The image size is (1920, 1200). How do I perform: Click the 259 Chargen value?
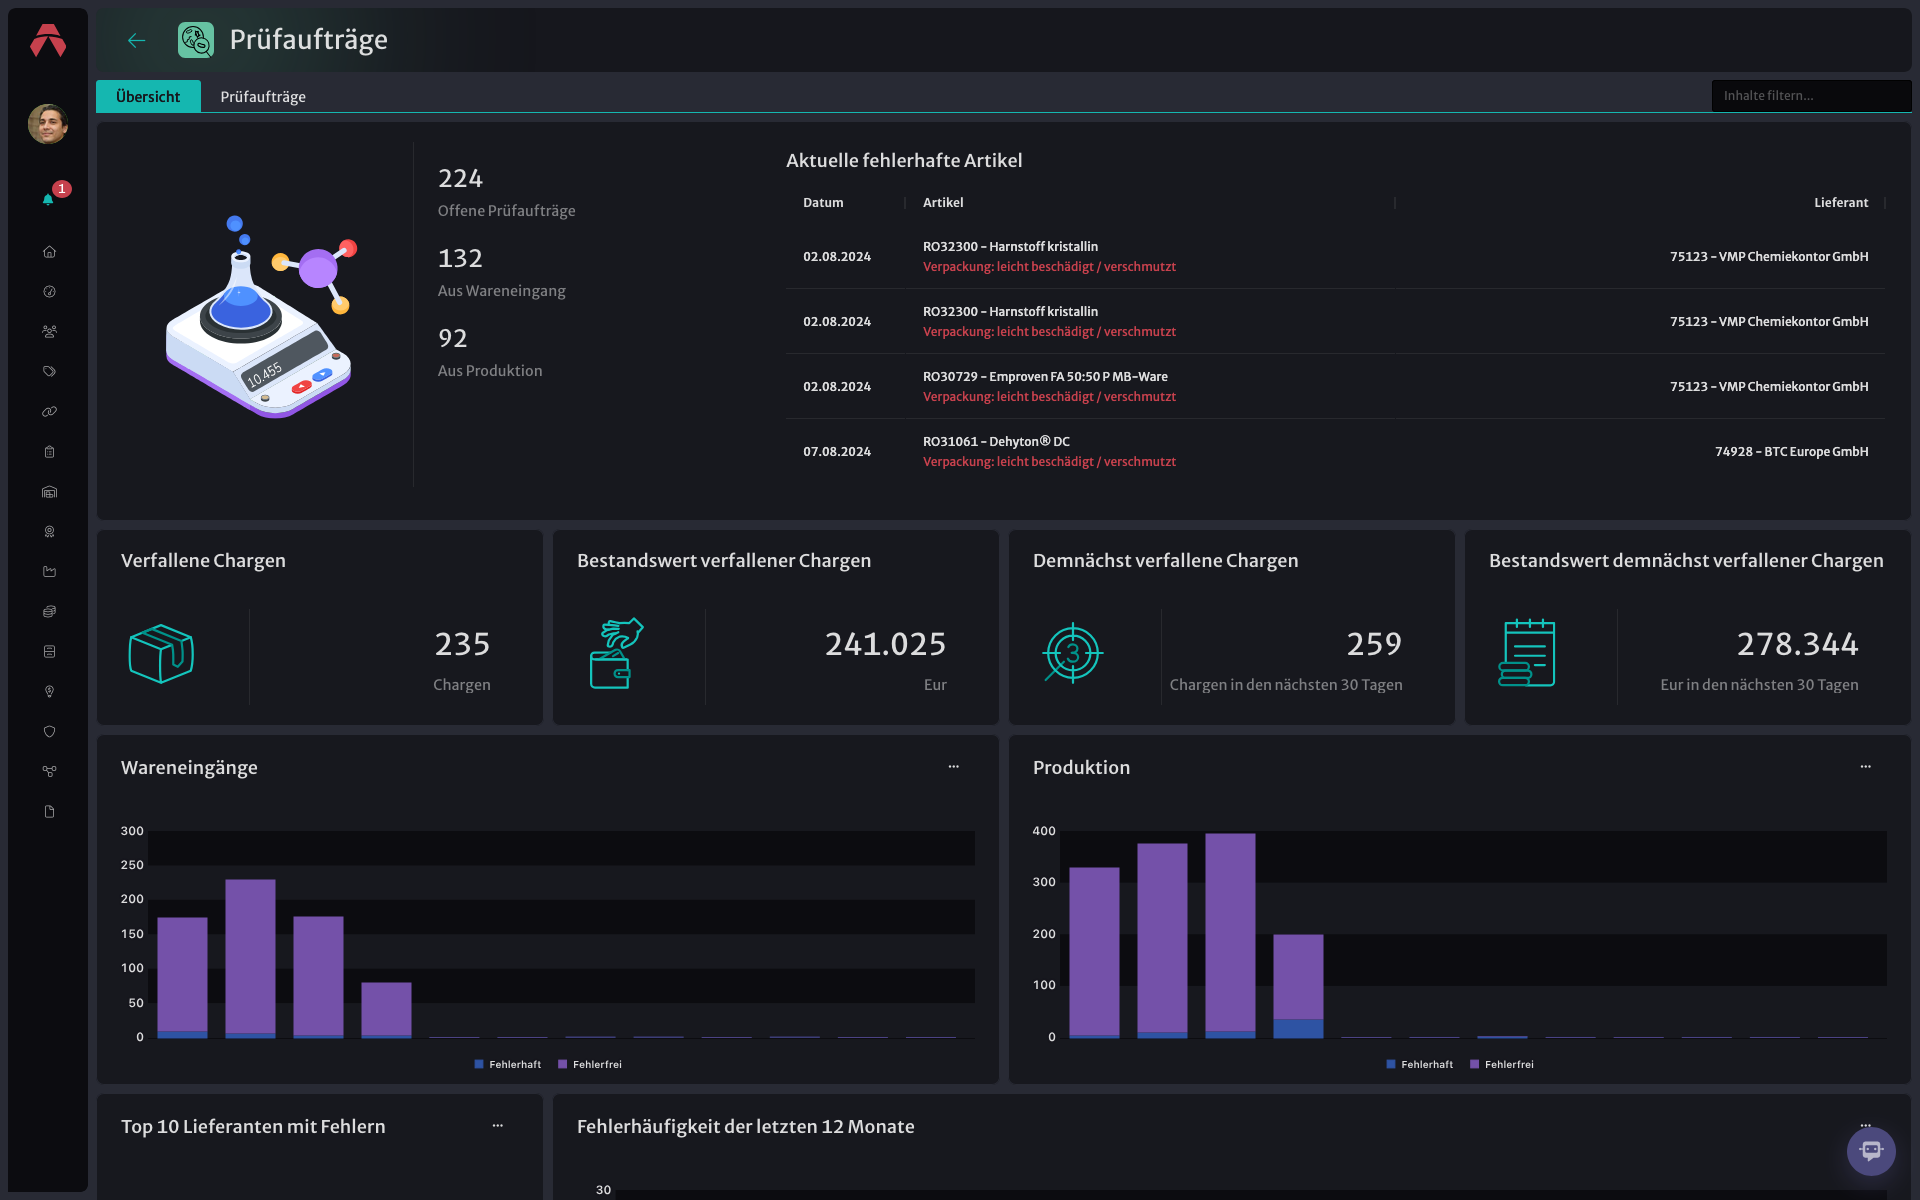coord(1374,644)
